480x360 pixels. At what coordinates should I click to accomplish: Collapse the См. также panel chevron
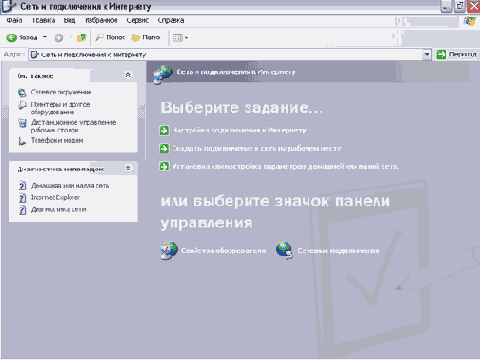point(128,75)
